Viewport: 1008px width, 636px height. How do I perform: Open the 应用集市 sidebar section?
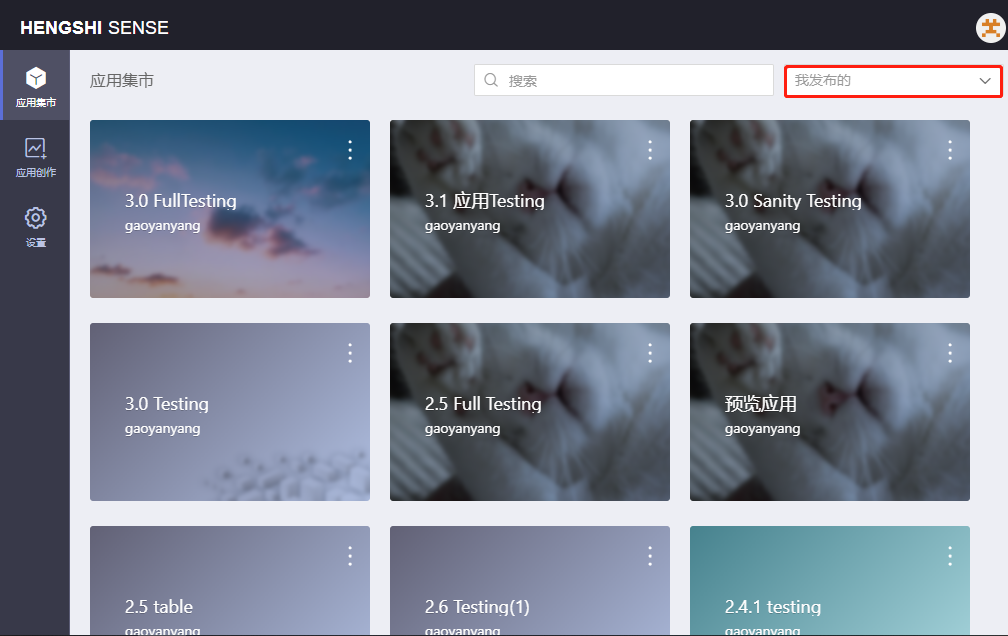pos(35,86)
